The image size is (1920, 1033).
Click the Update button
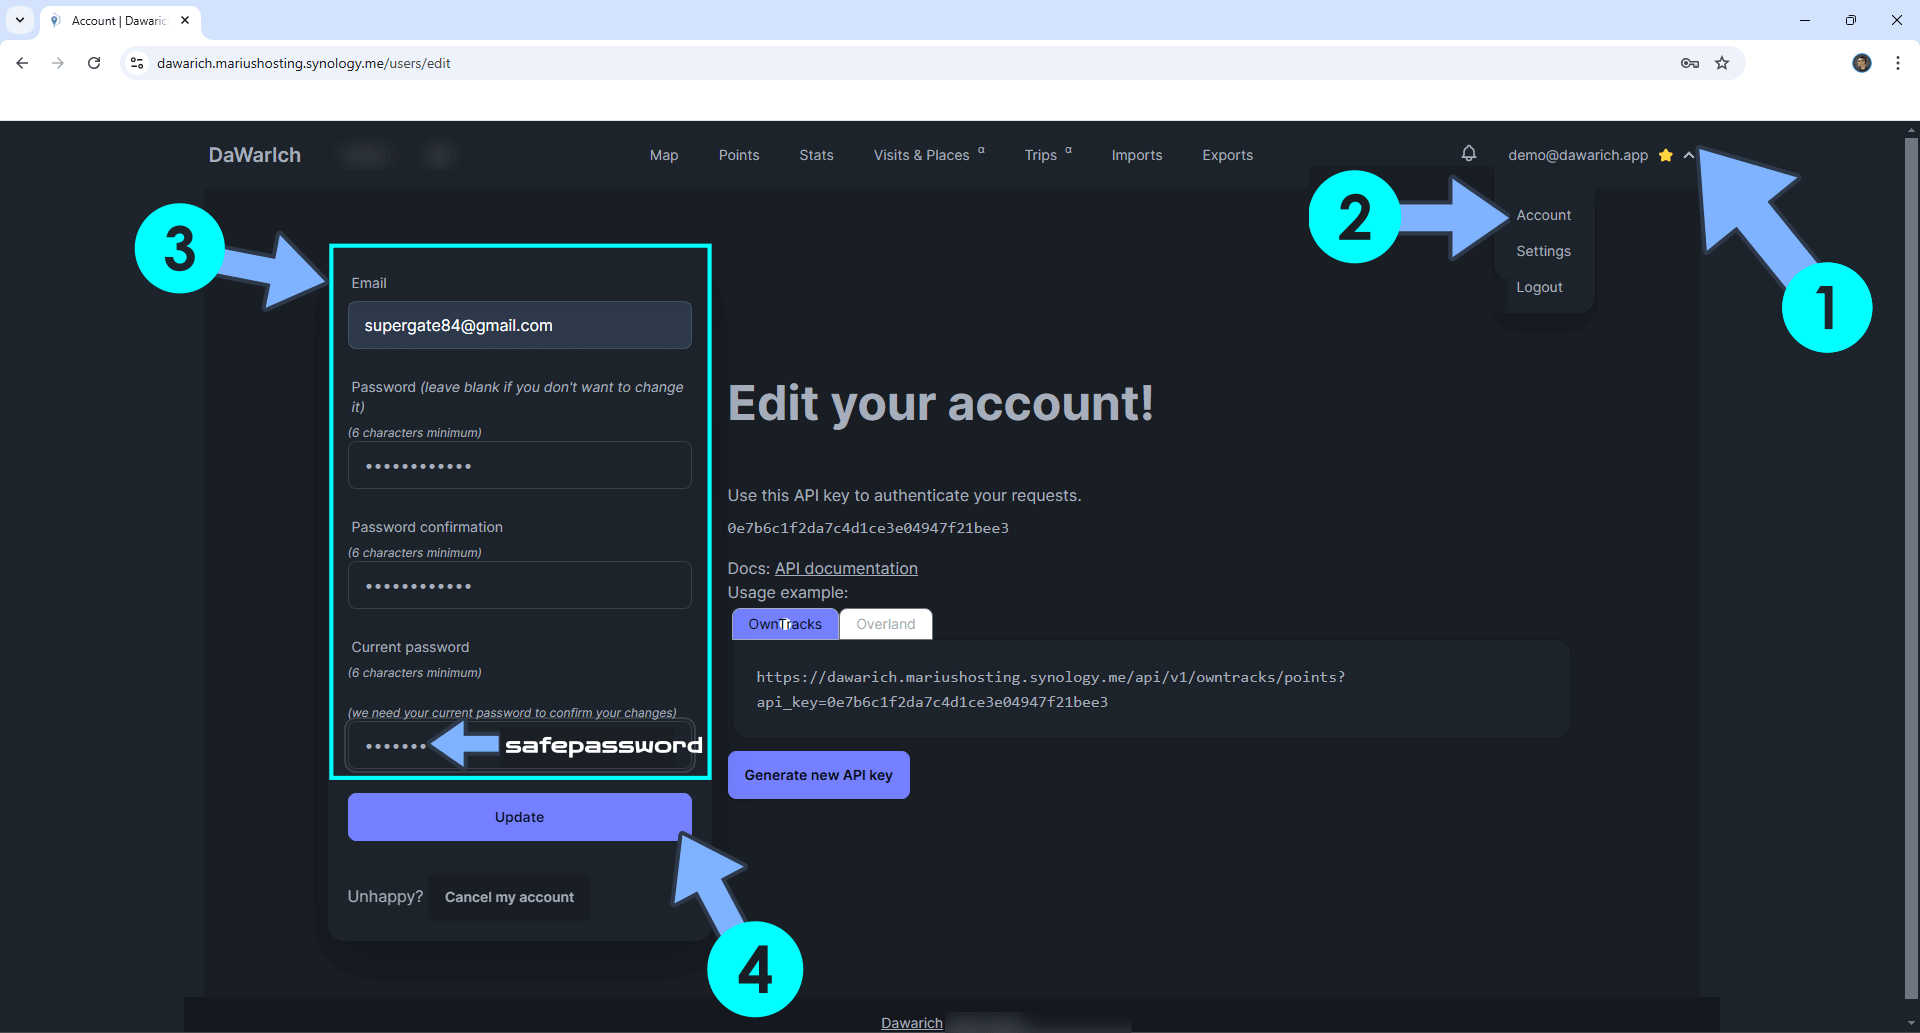pyautogui.click(x=519, y=817)
